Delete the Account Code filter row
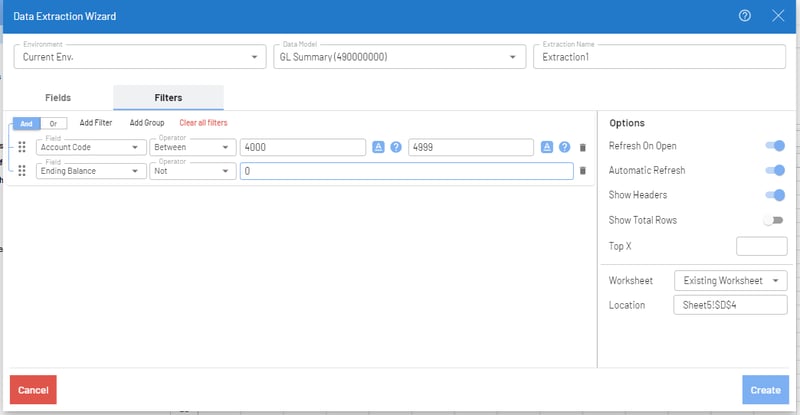The image size is (800, 415). coord(583,147)
